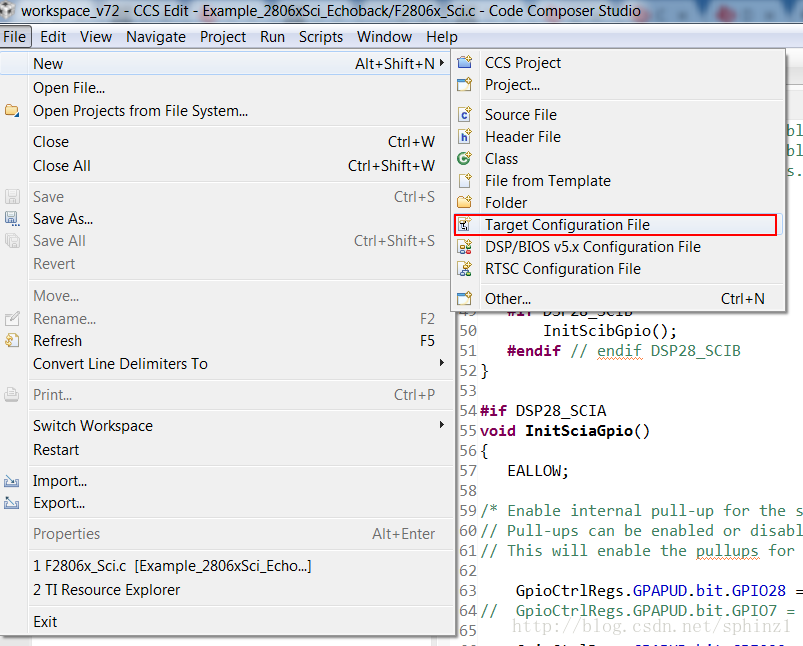Click the Refresh icon in File menu
Viewport: 803px width, 646px height.
pos(12,340)
